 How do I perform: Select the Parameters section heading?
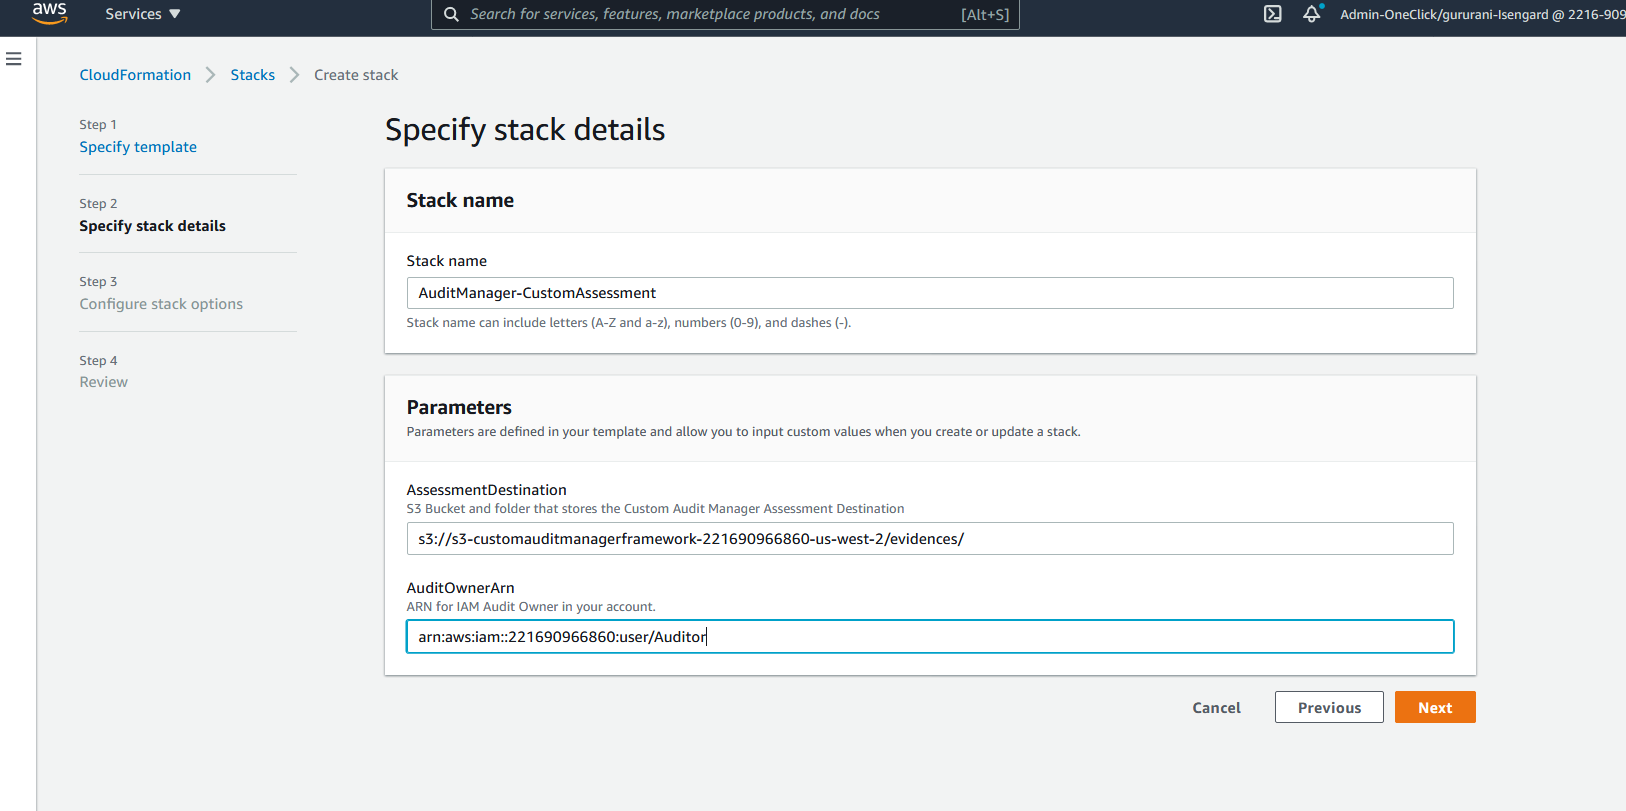pos(459,407)
